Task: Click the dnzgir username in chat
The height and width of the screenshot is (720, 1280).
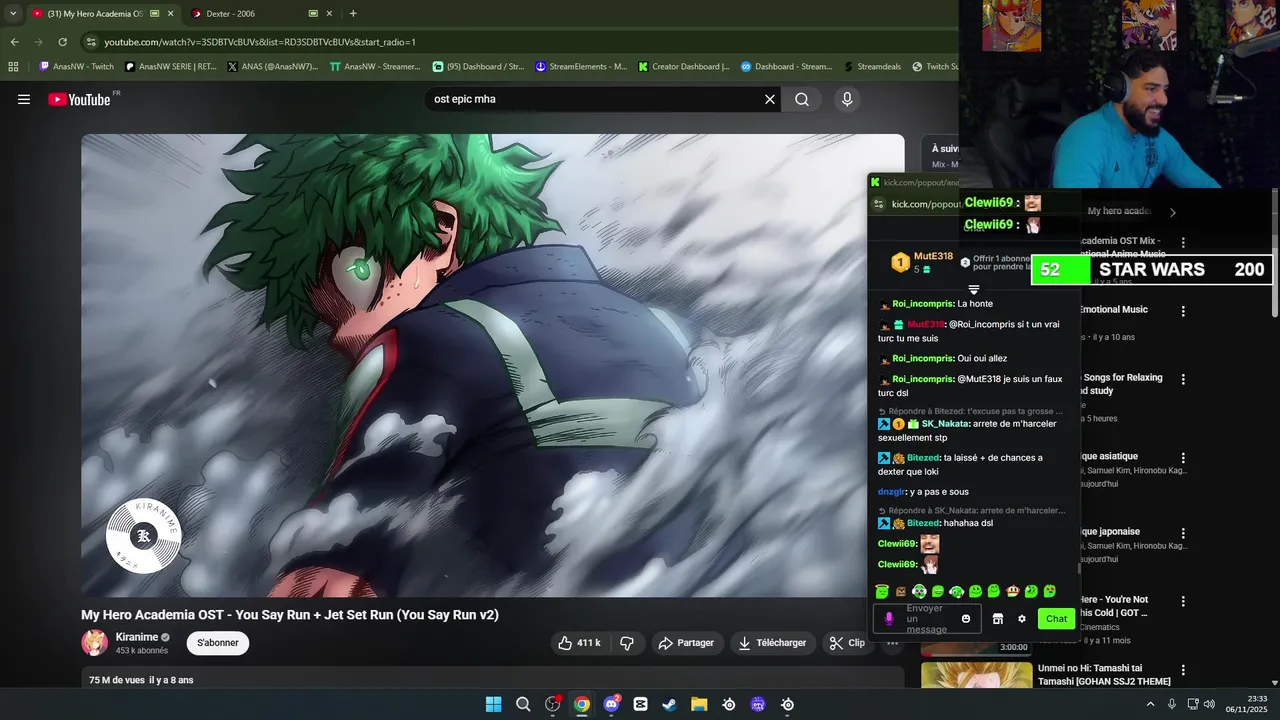Action: coord(892,492)
